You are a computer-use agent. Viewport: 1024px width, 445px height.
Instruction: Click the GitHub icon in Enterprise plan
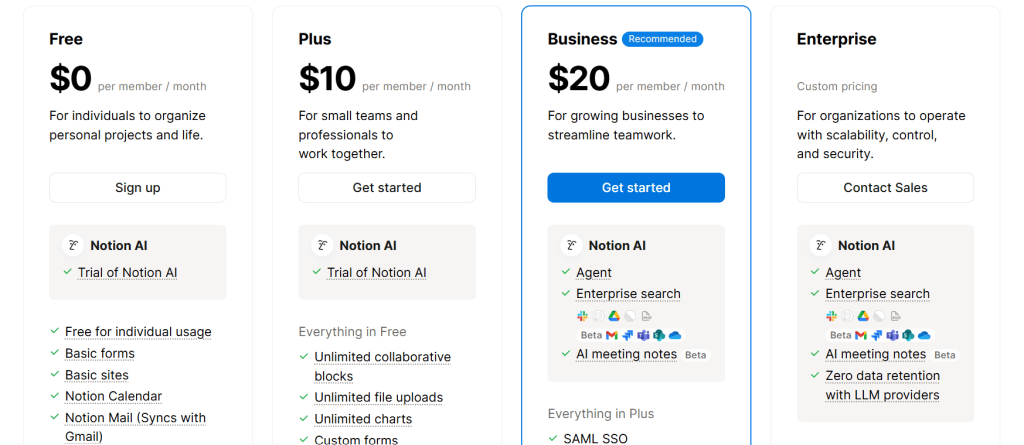847,316
